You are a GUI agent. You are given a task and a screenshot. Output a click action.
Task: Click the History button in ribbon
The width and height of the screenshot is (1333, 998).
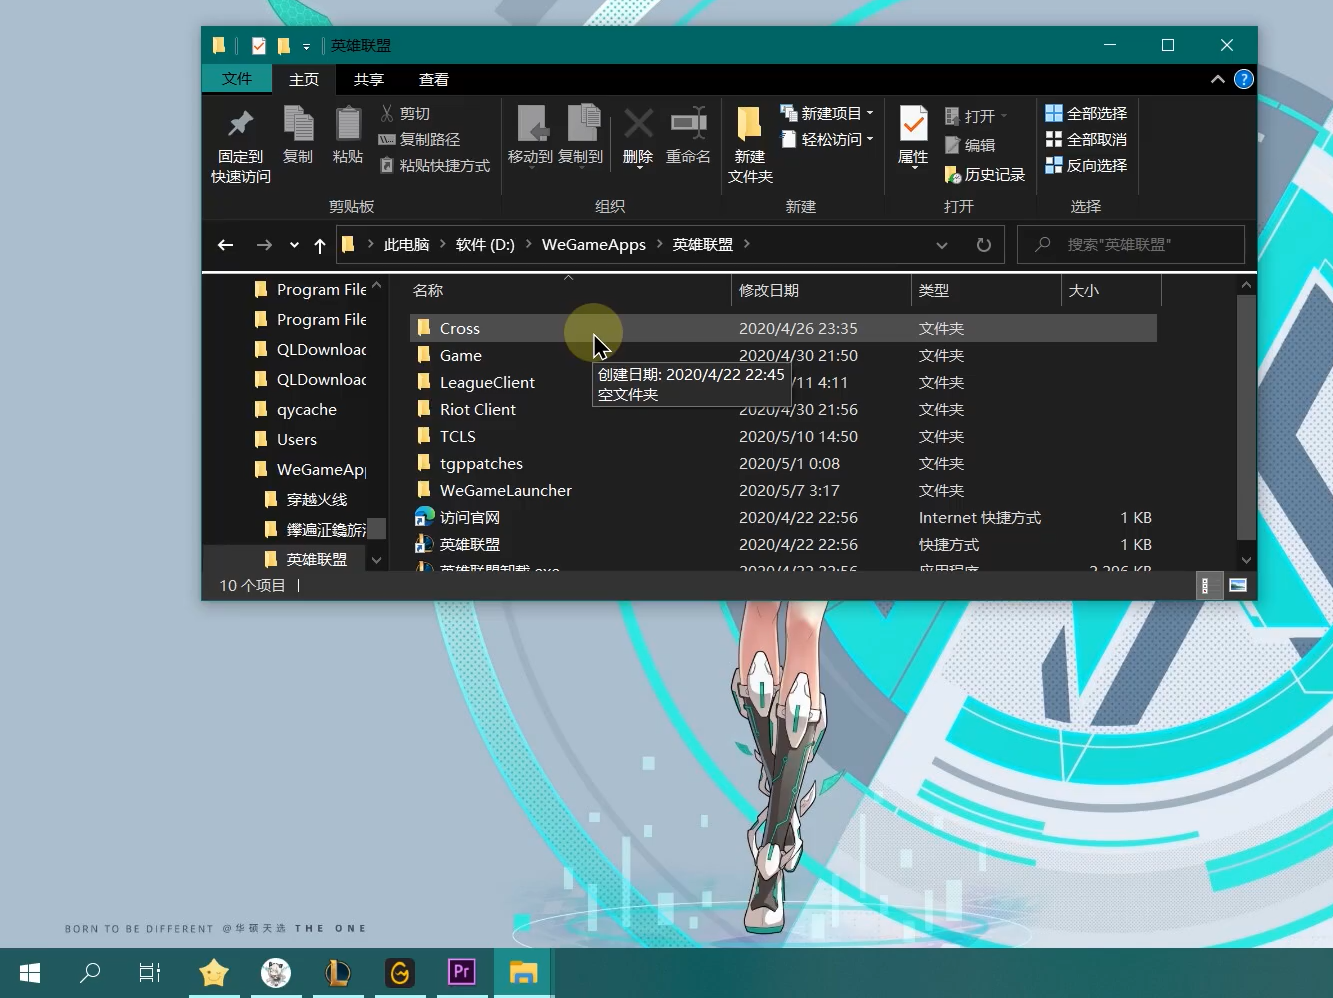(x=985, y=175)
